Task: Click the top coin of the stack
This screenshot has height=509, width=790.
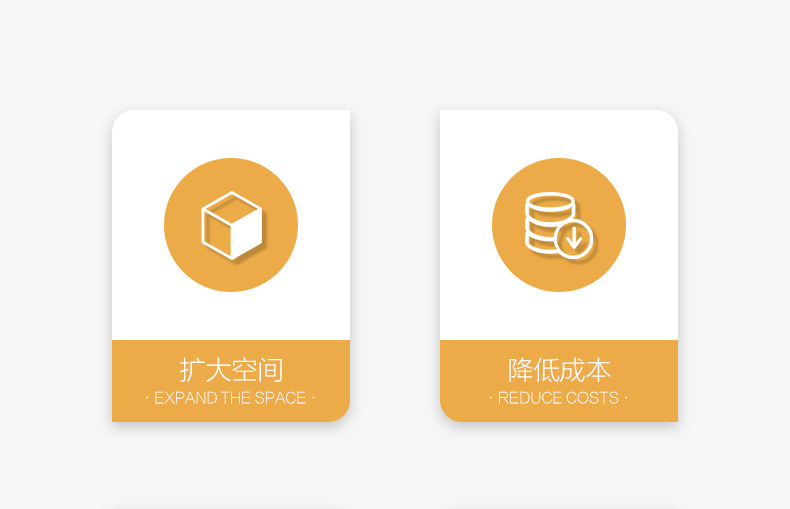Action: click(x=550, y=200)
